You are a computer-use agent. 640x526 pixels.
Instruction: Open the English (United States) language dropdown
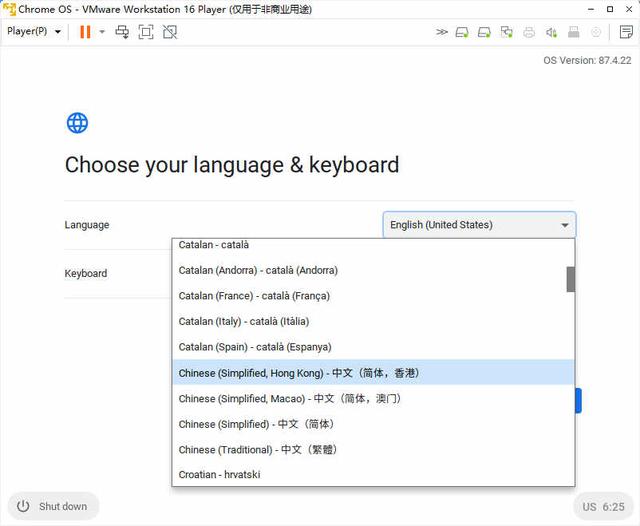tap(479, 224)
